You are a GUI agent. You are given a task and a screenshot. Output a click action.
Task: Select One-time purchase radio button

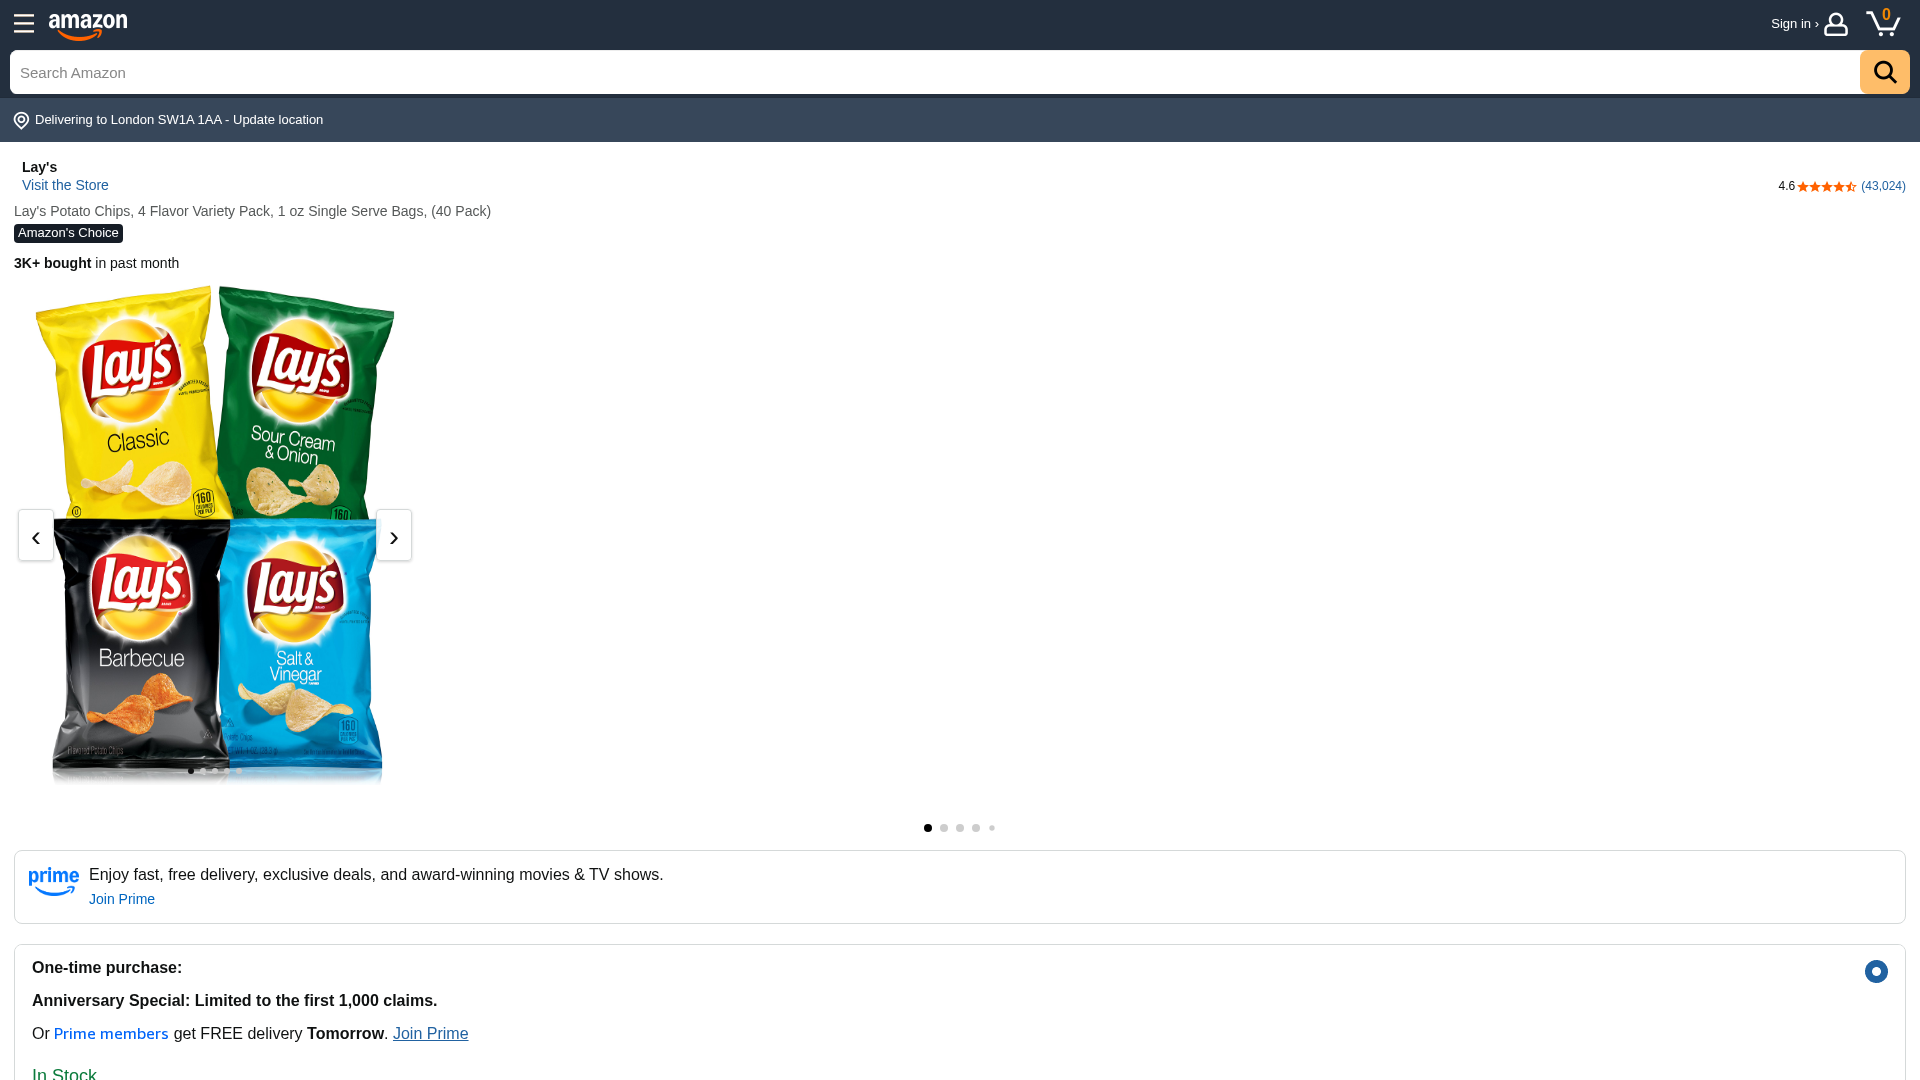tap(1876, 971)
